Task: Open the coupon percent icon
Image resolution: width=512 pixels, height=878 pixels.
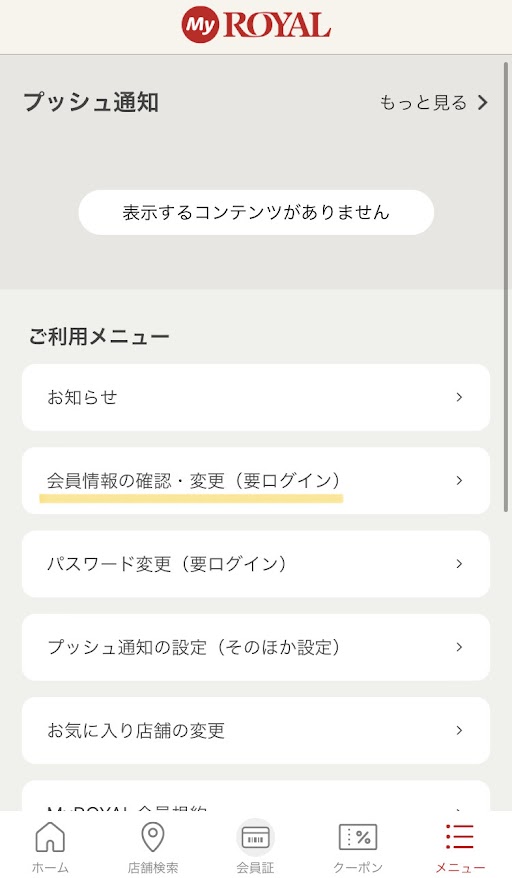Action: click(x=358, y=838)
